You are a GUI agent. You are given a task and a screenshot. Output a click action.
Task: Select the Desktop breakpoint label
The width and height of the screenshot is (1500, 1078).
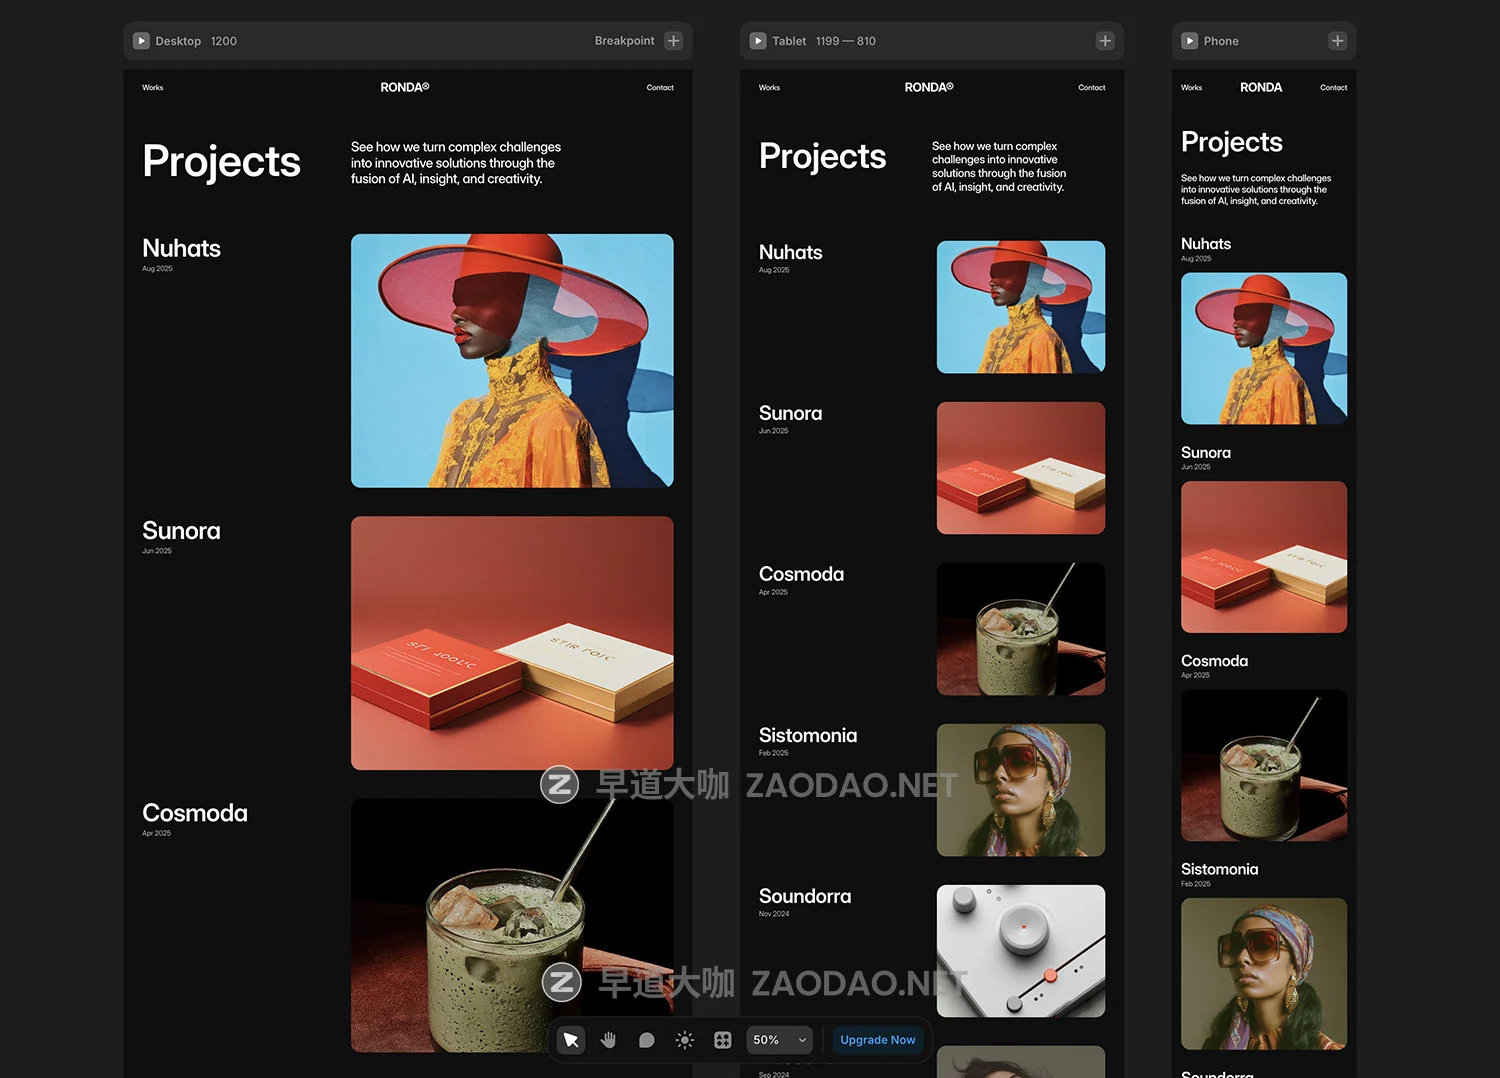click(178, 41)
